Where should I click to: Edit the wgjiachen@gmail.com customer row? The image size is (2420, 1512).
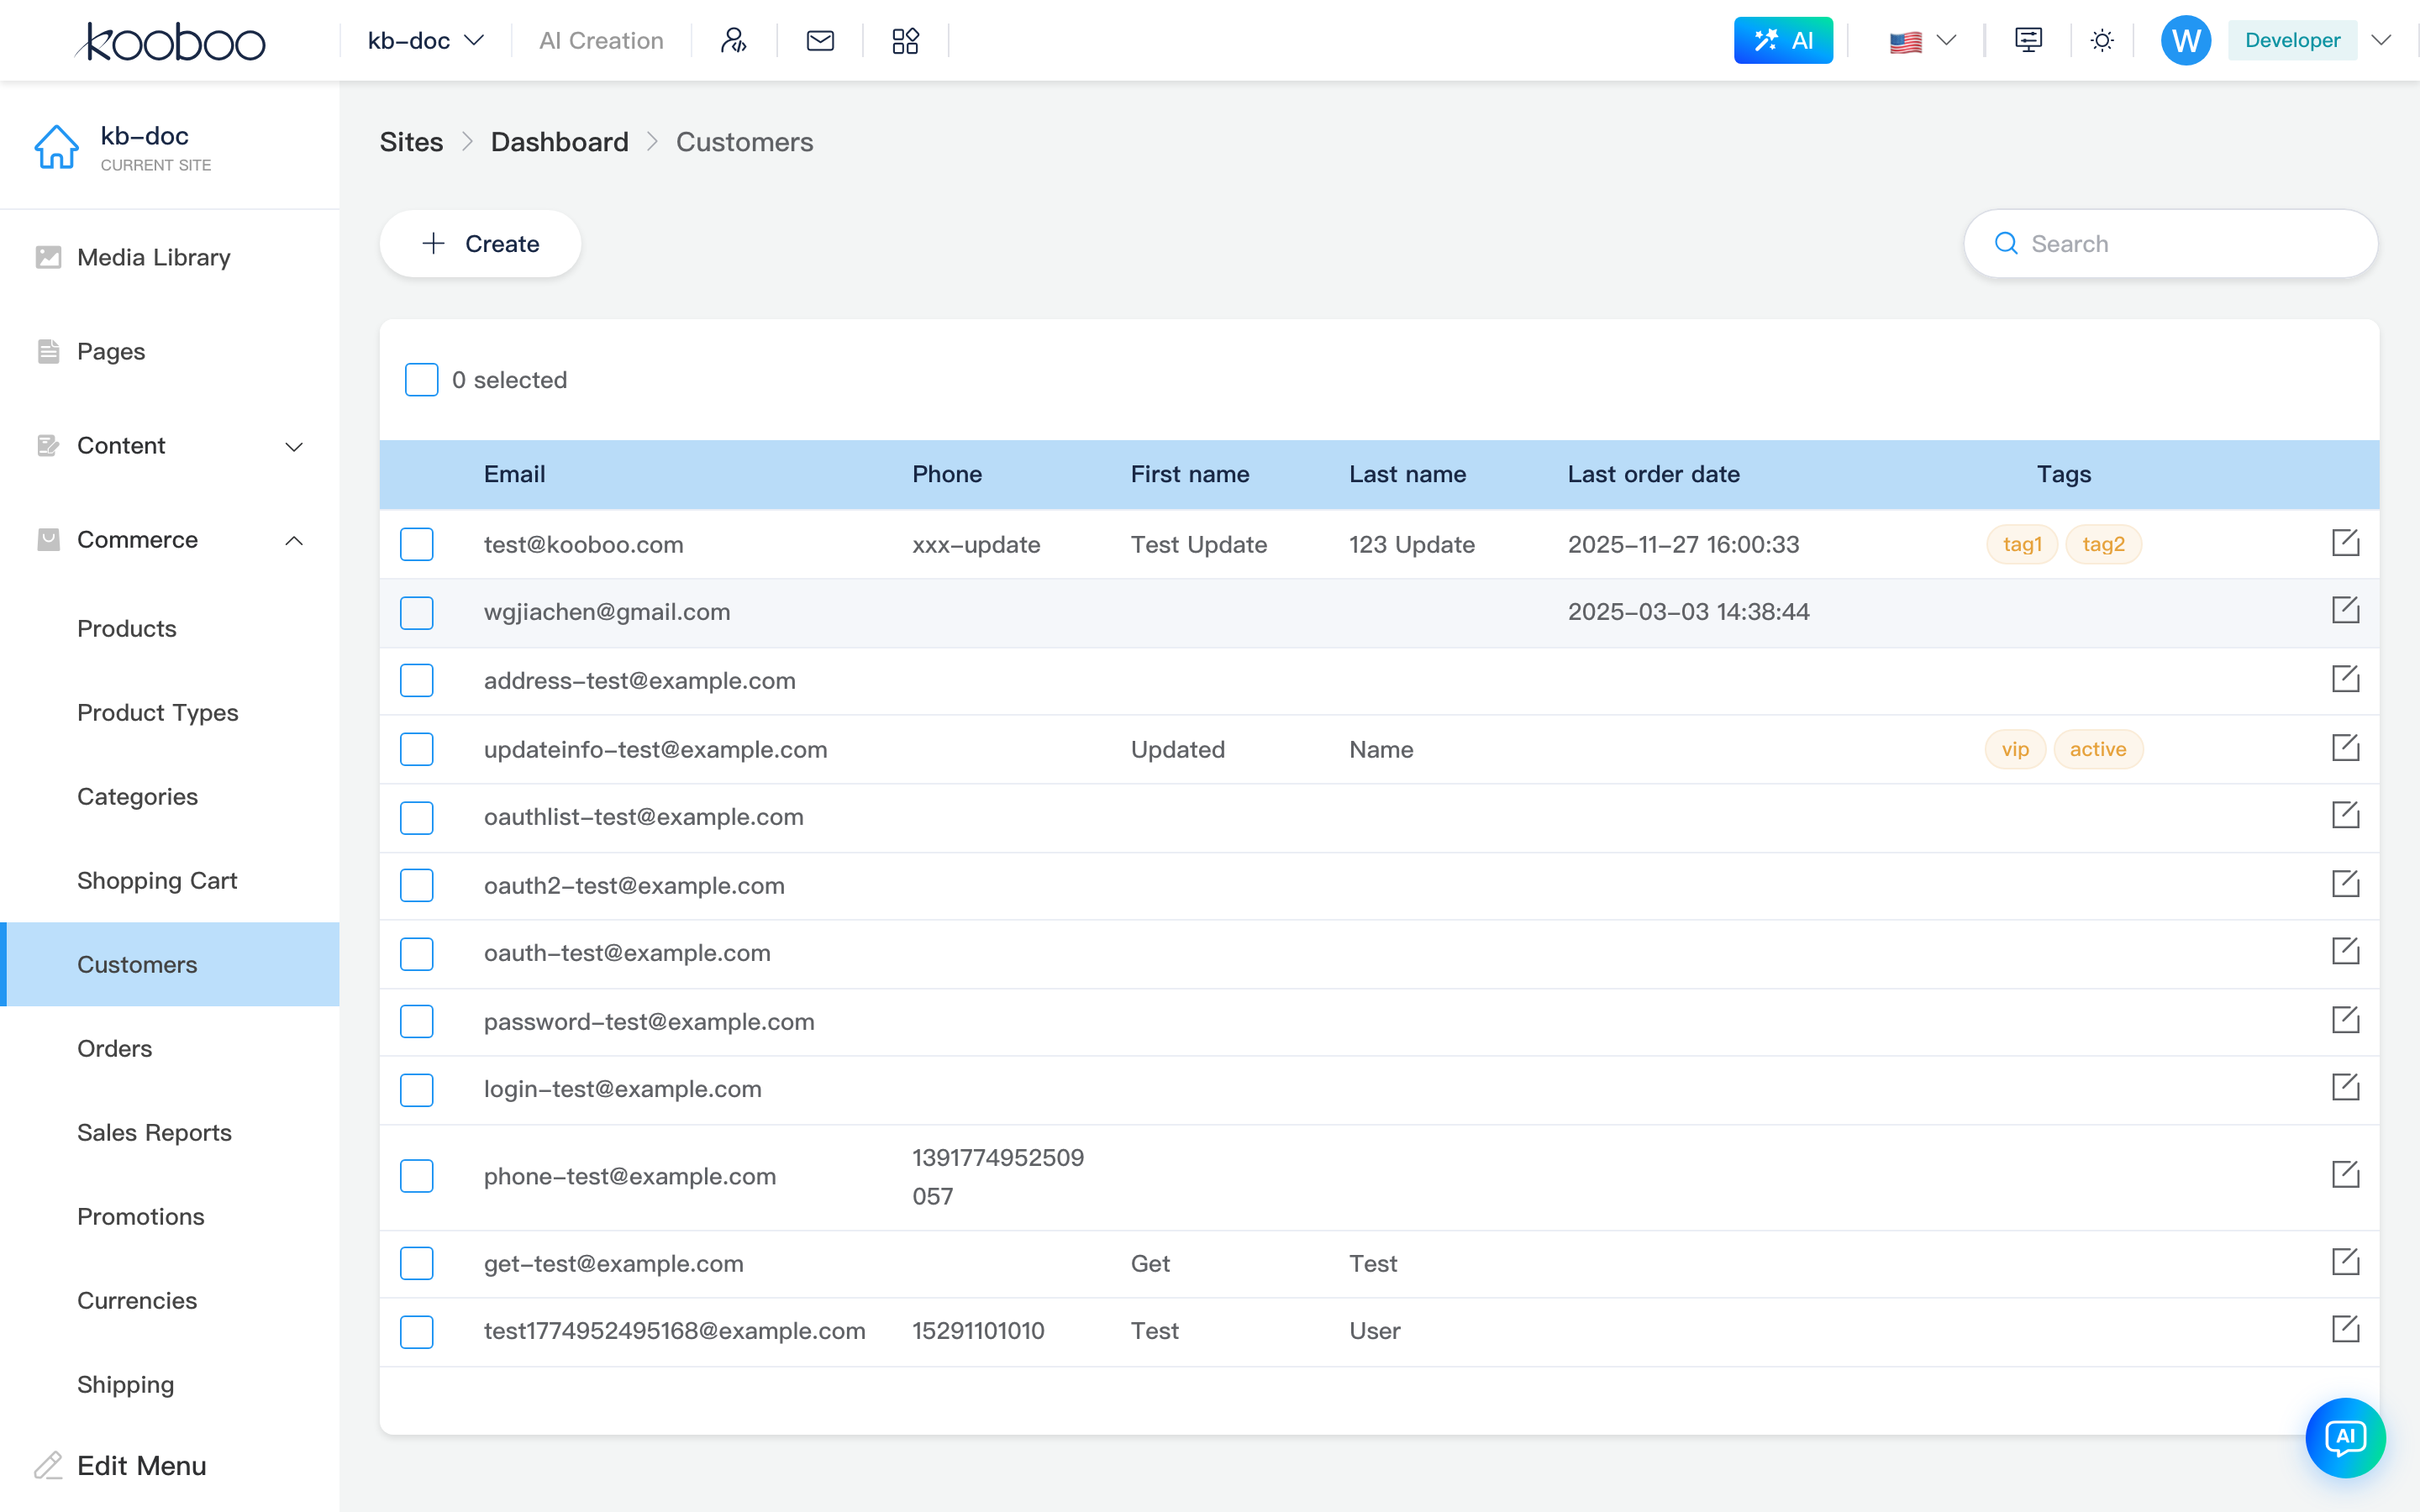pyautogui.click(x=2345, y=610)
